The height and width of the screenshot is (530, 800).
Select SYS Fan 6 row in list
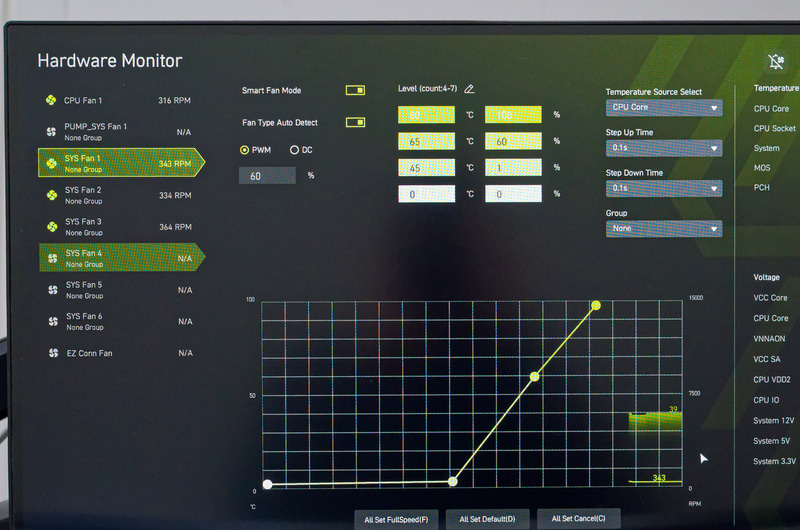122,321
